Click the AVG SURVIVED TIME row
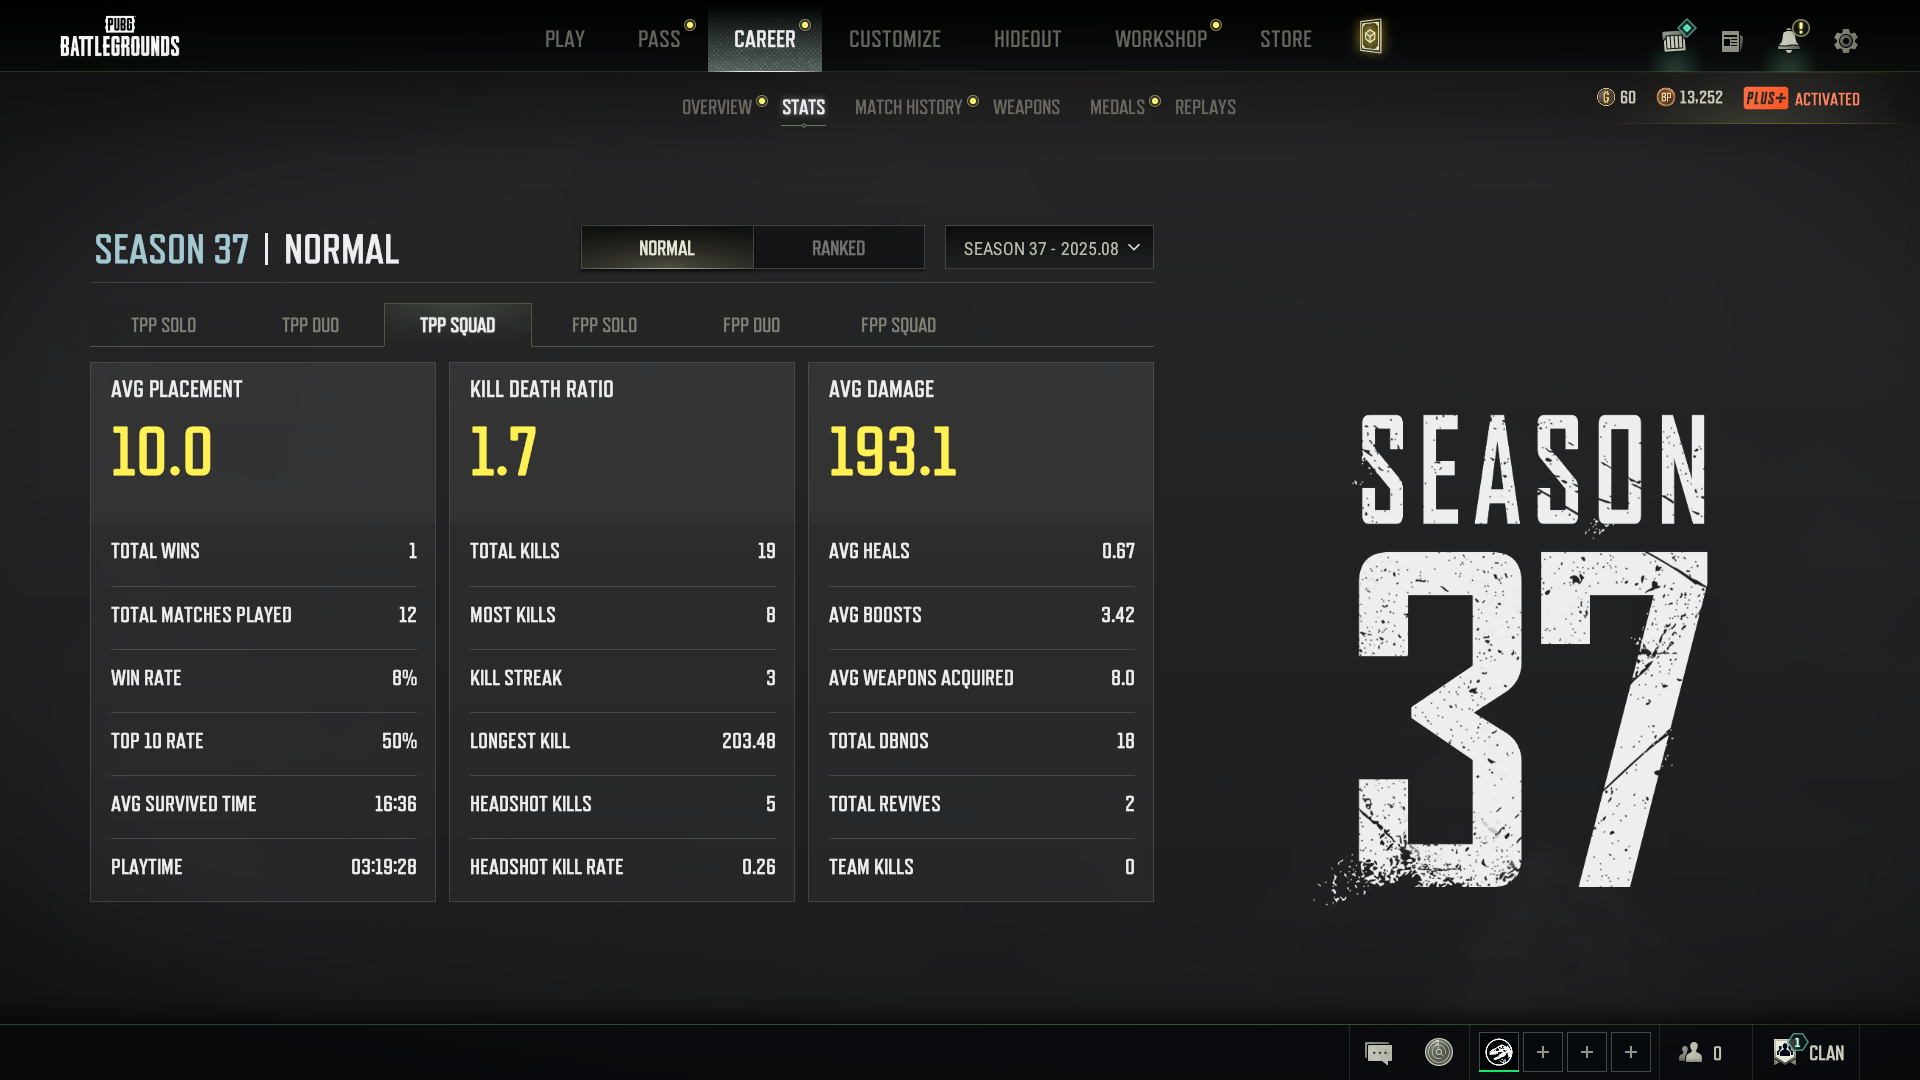Screen dimensions: 1920x1080 (264, 804)
